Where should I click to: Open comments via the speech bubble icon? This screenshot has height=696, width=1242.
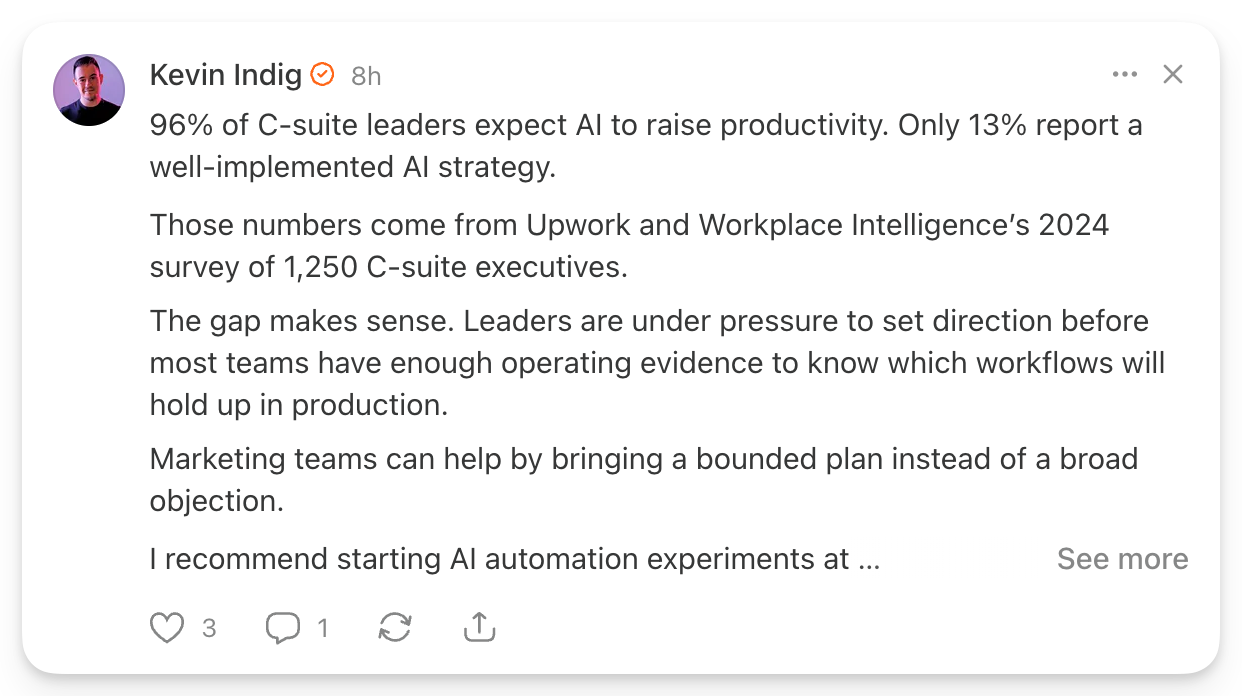point(283,627)
